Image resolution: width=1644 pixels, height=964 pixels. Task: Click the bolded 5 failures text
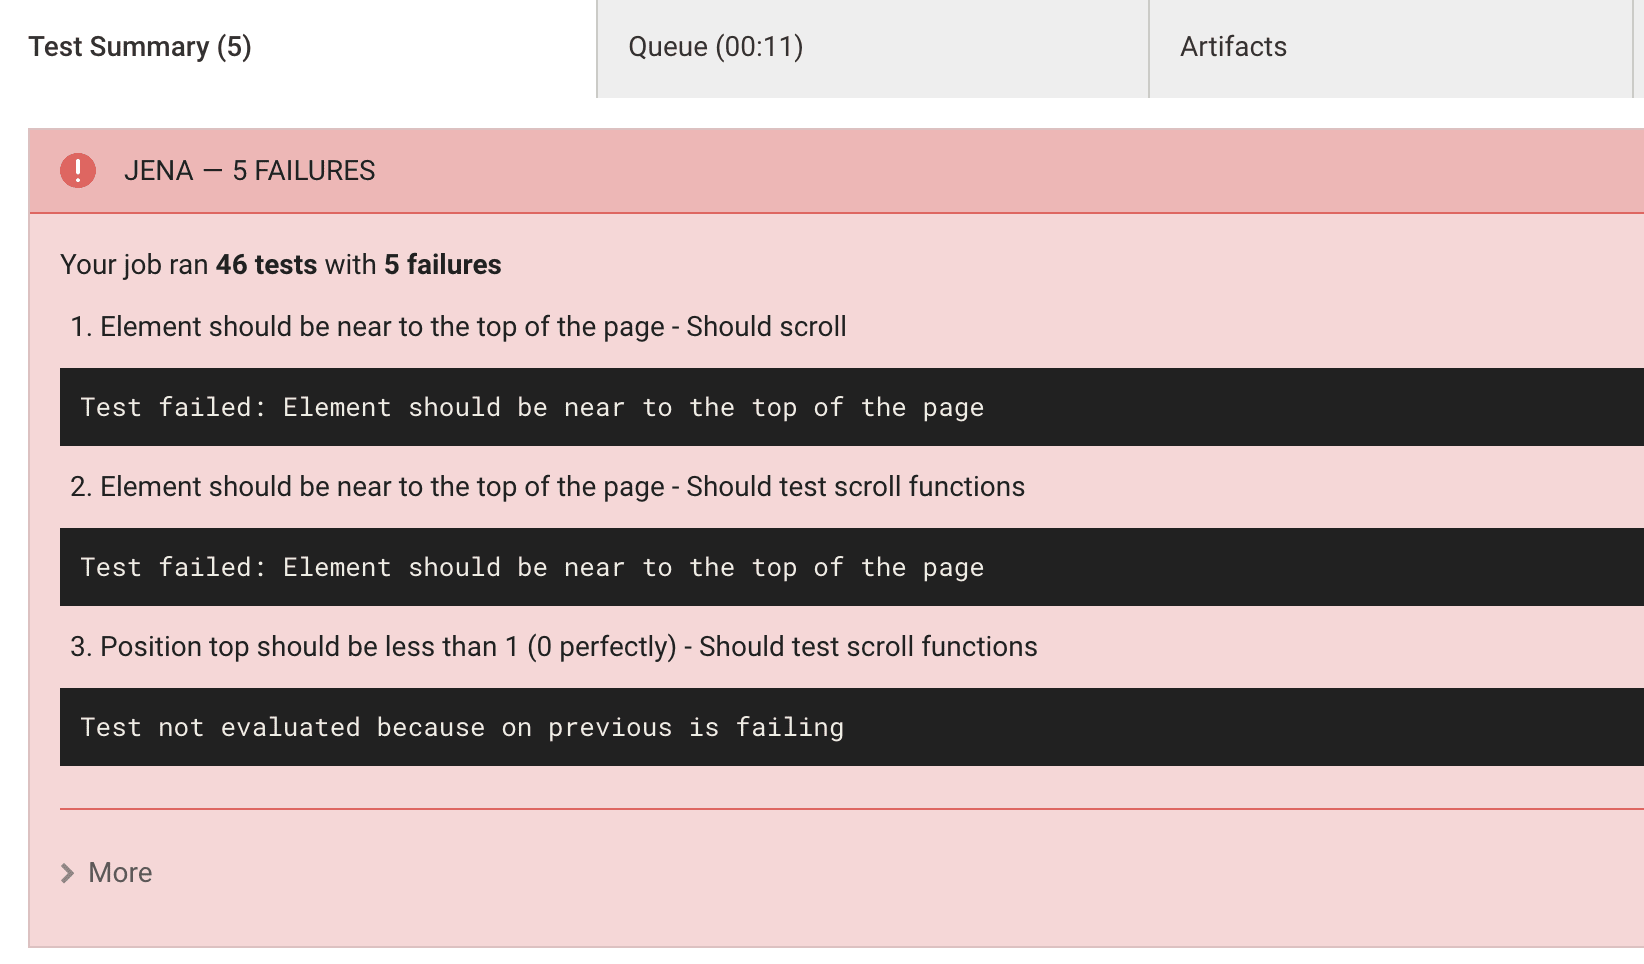click(x=442, y=264)
